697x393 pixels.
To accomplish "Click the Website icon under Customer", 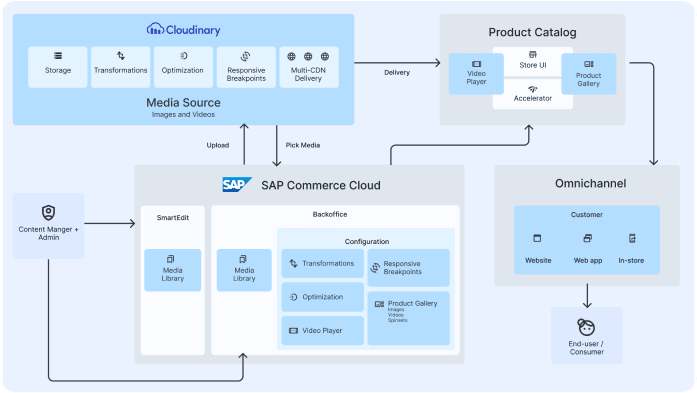I will 537,238.
